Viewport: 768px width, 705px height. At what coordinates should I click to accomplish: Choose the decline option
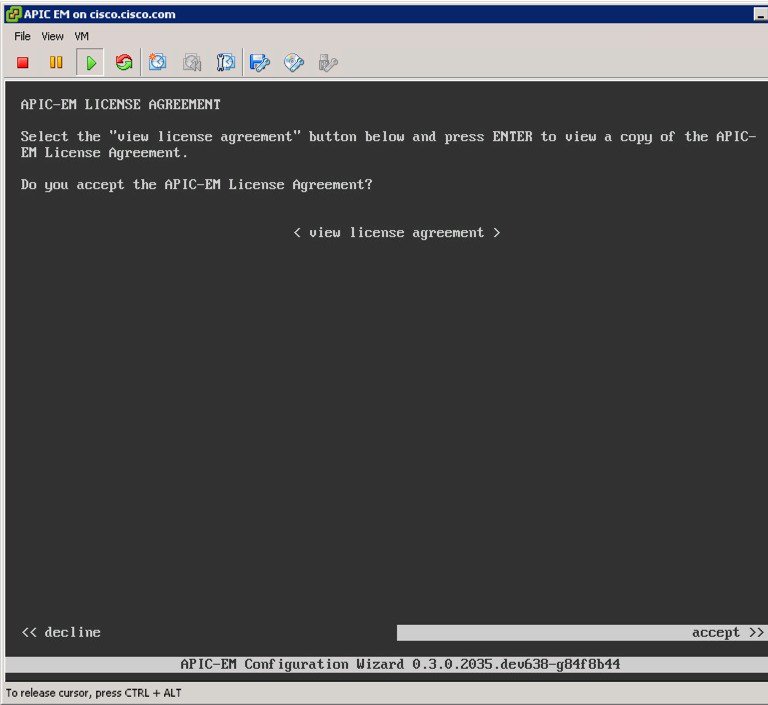(61, 632)
